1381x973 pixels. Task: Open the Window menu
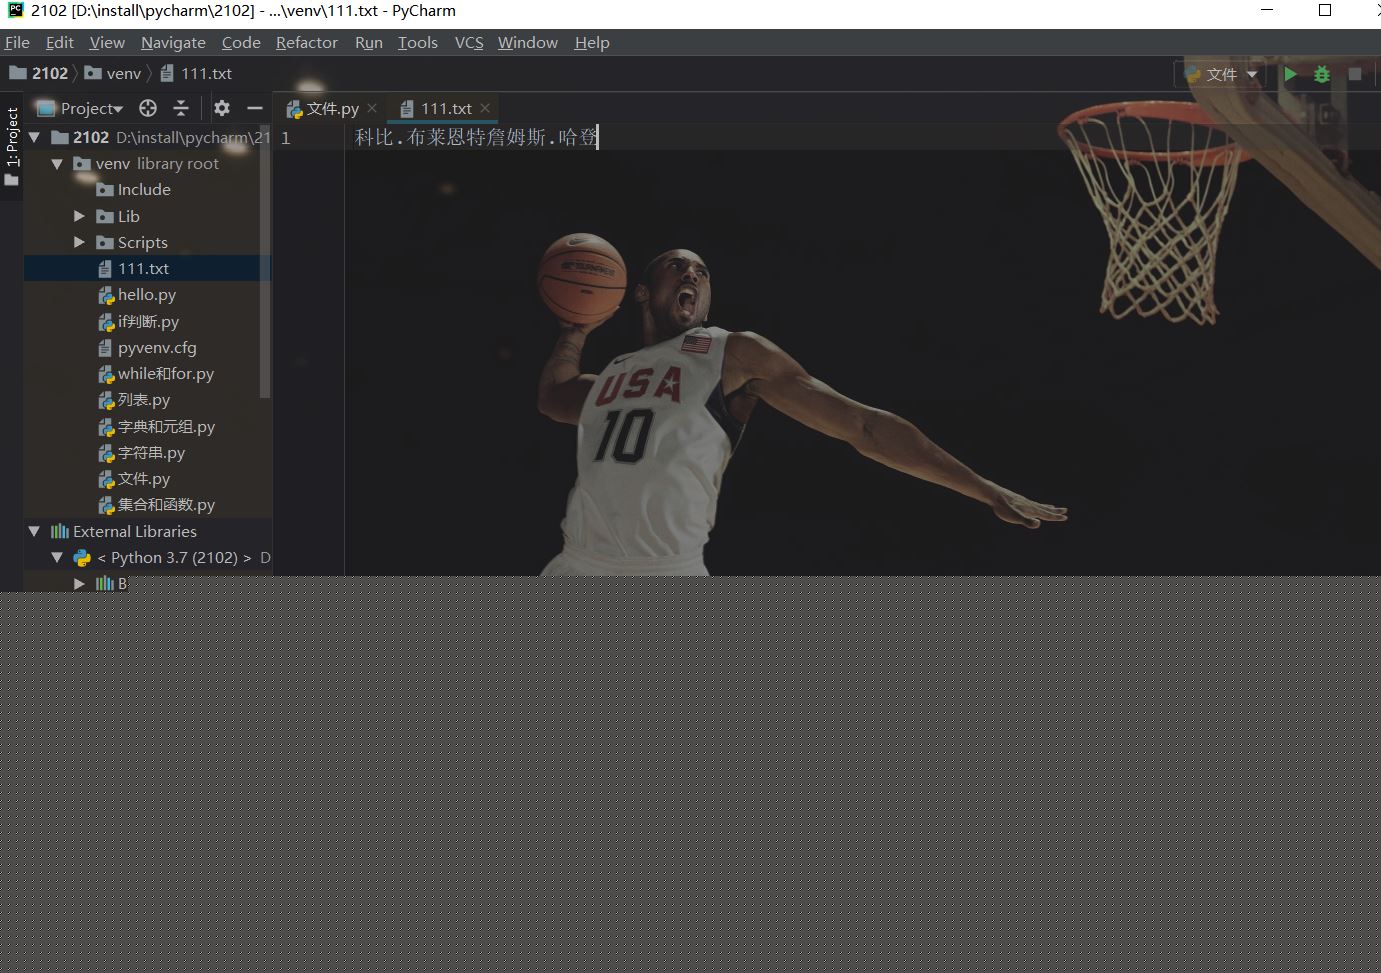tap(528, 42)
